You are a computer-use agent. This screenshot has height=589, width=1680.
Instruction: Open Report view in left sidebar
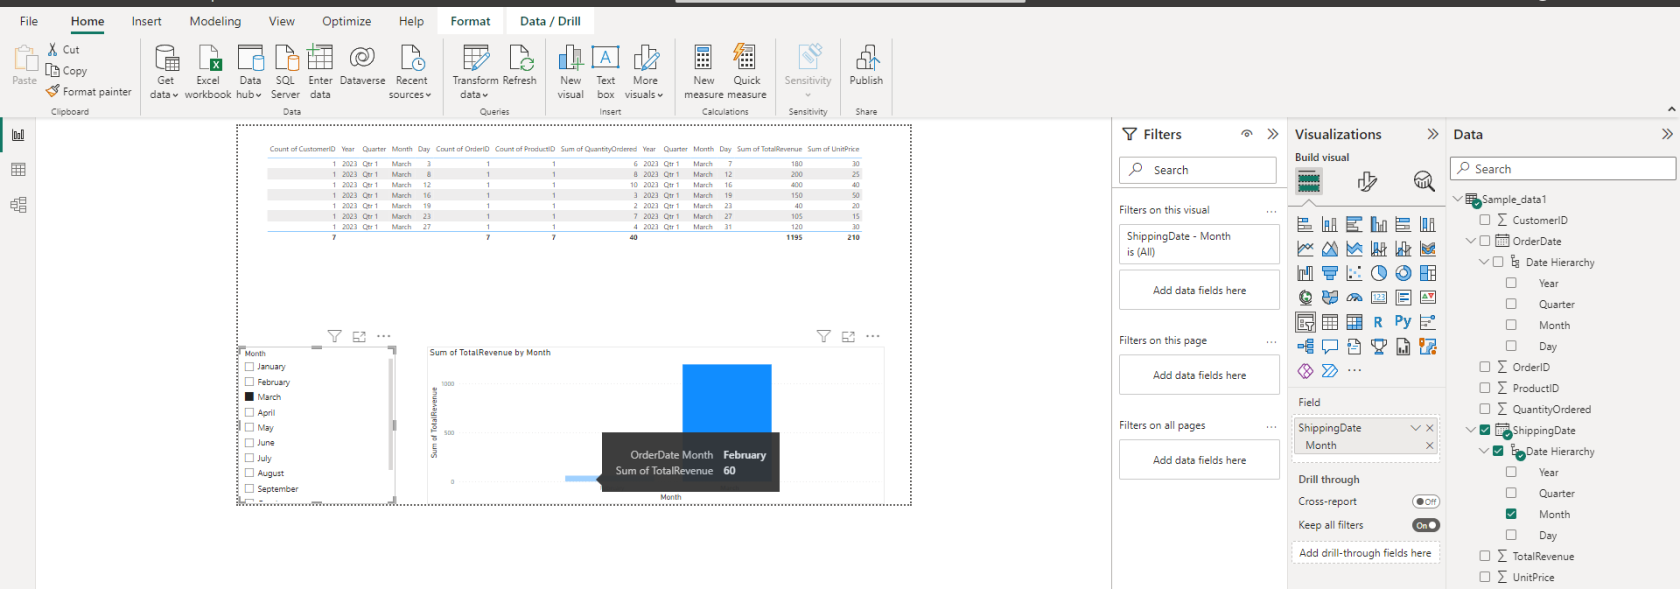click(18, 135)
